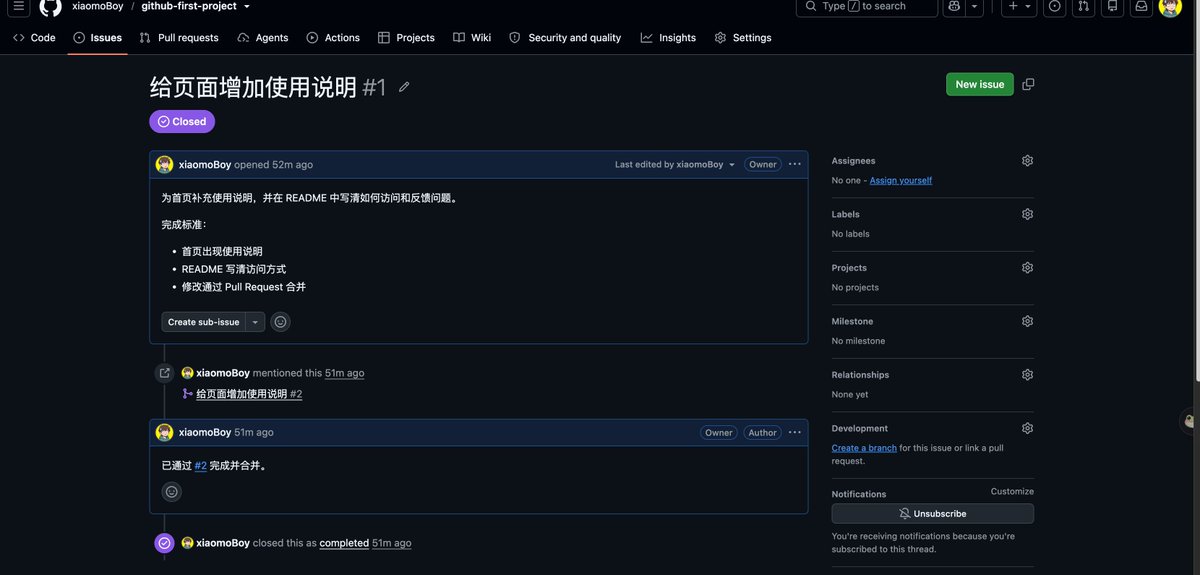Expand the Copilot dropdown arrow
This screenshot has height=575, width=1200.
[975, 6]
